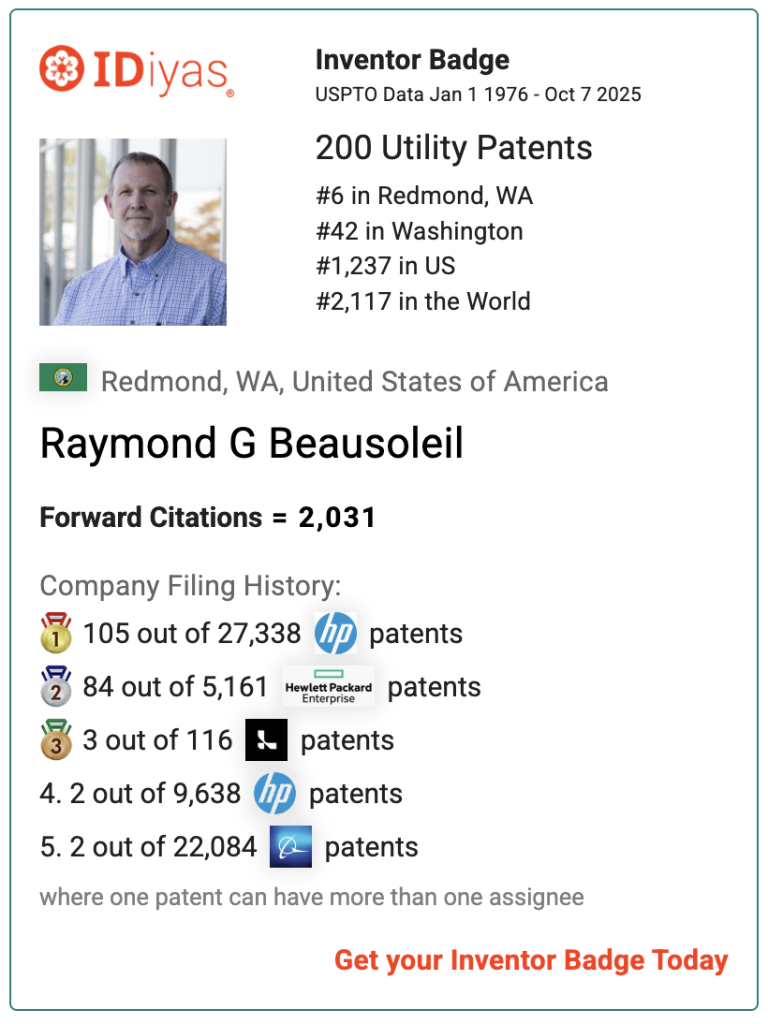Click the #2,117 in the World ranking
Viewport: 768px width, 1024px height.
(x=423, y=301)
